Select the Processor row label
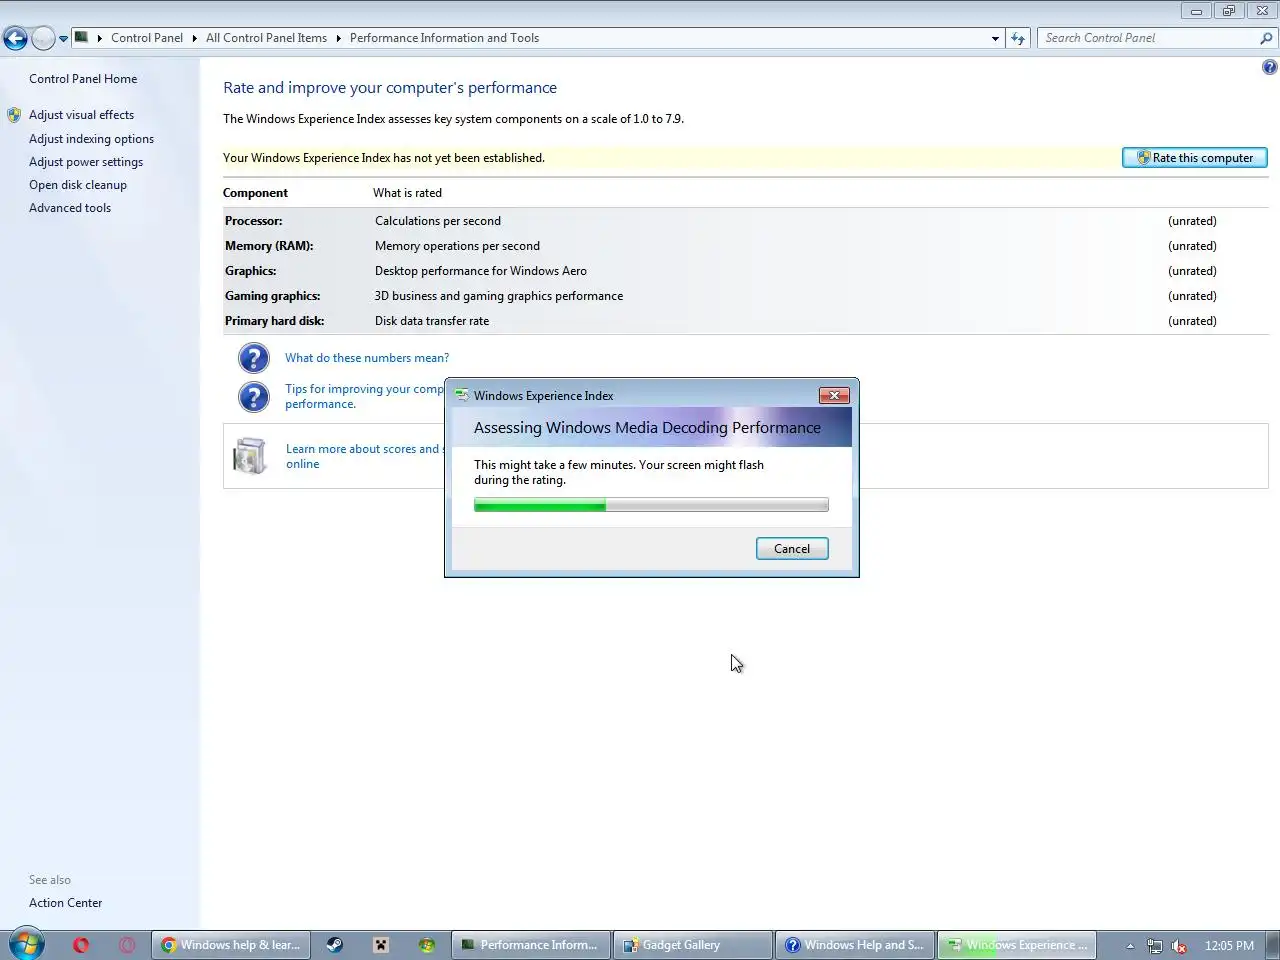Screen dimensions: 1280x960 (253, 221)
